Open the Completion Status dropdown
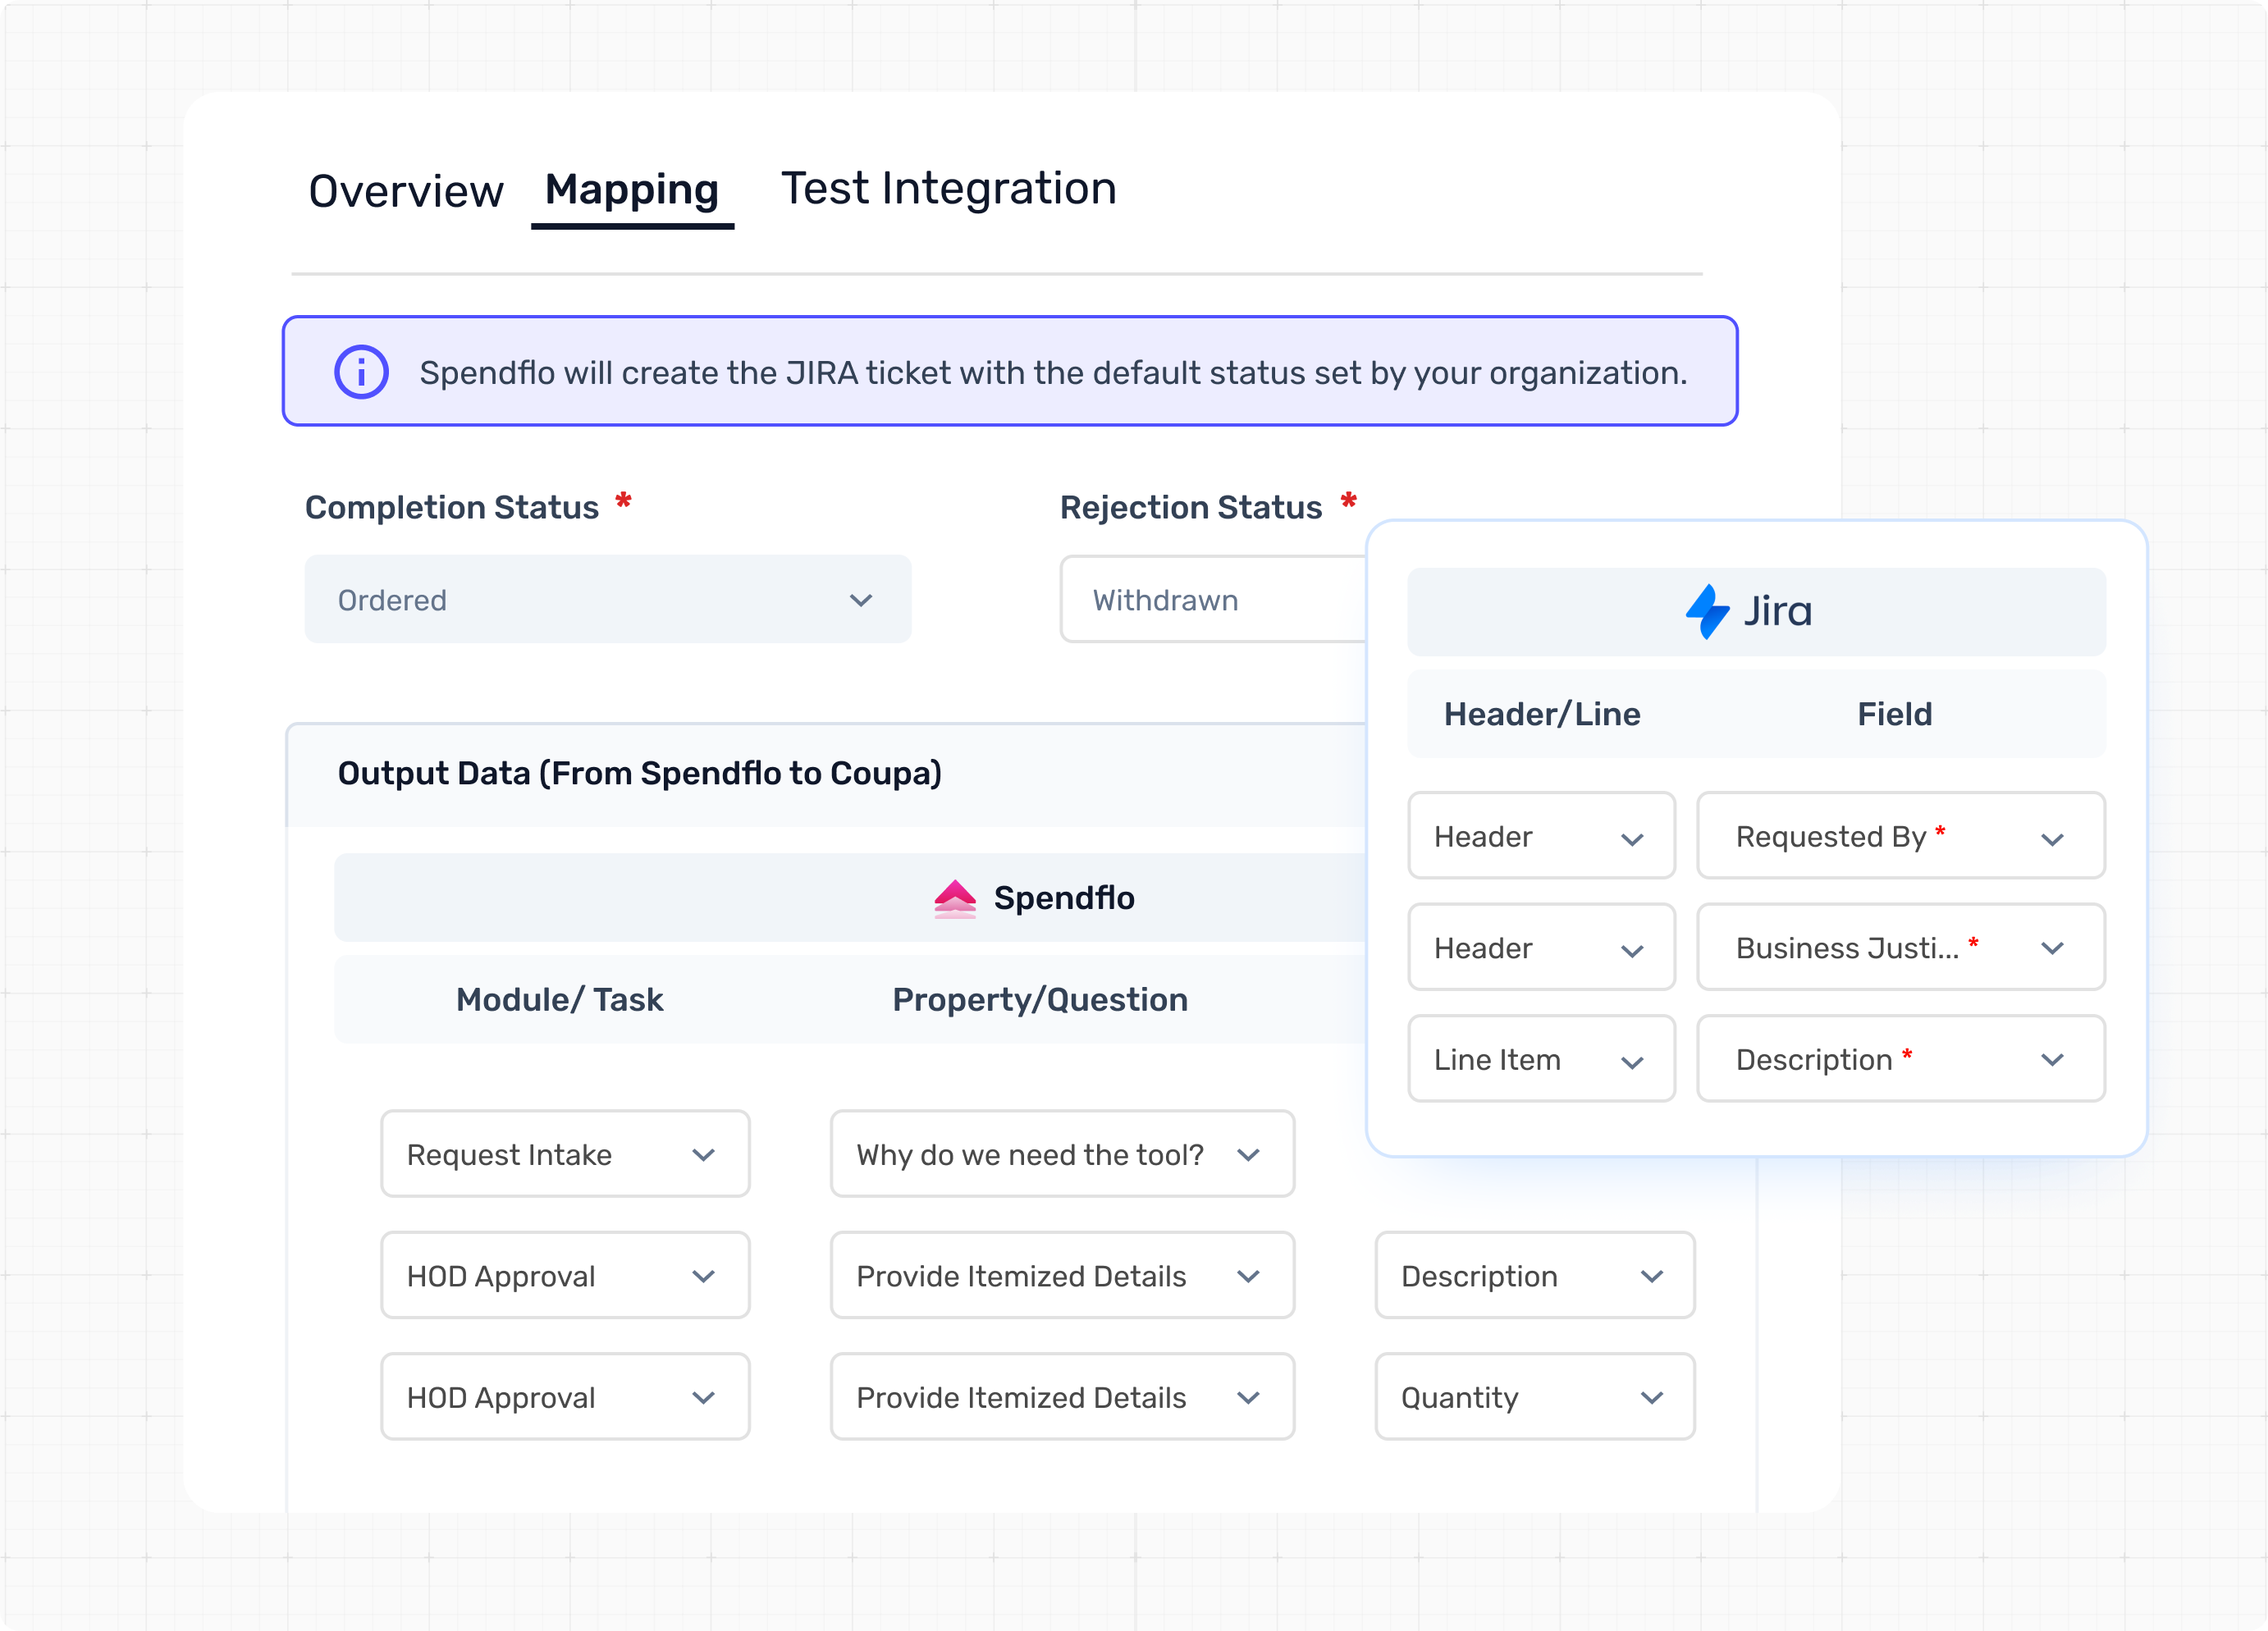Viewport: 2268px width, 1631px height. (607, 600)
